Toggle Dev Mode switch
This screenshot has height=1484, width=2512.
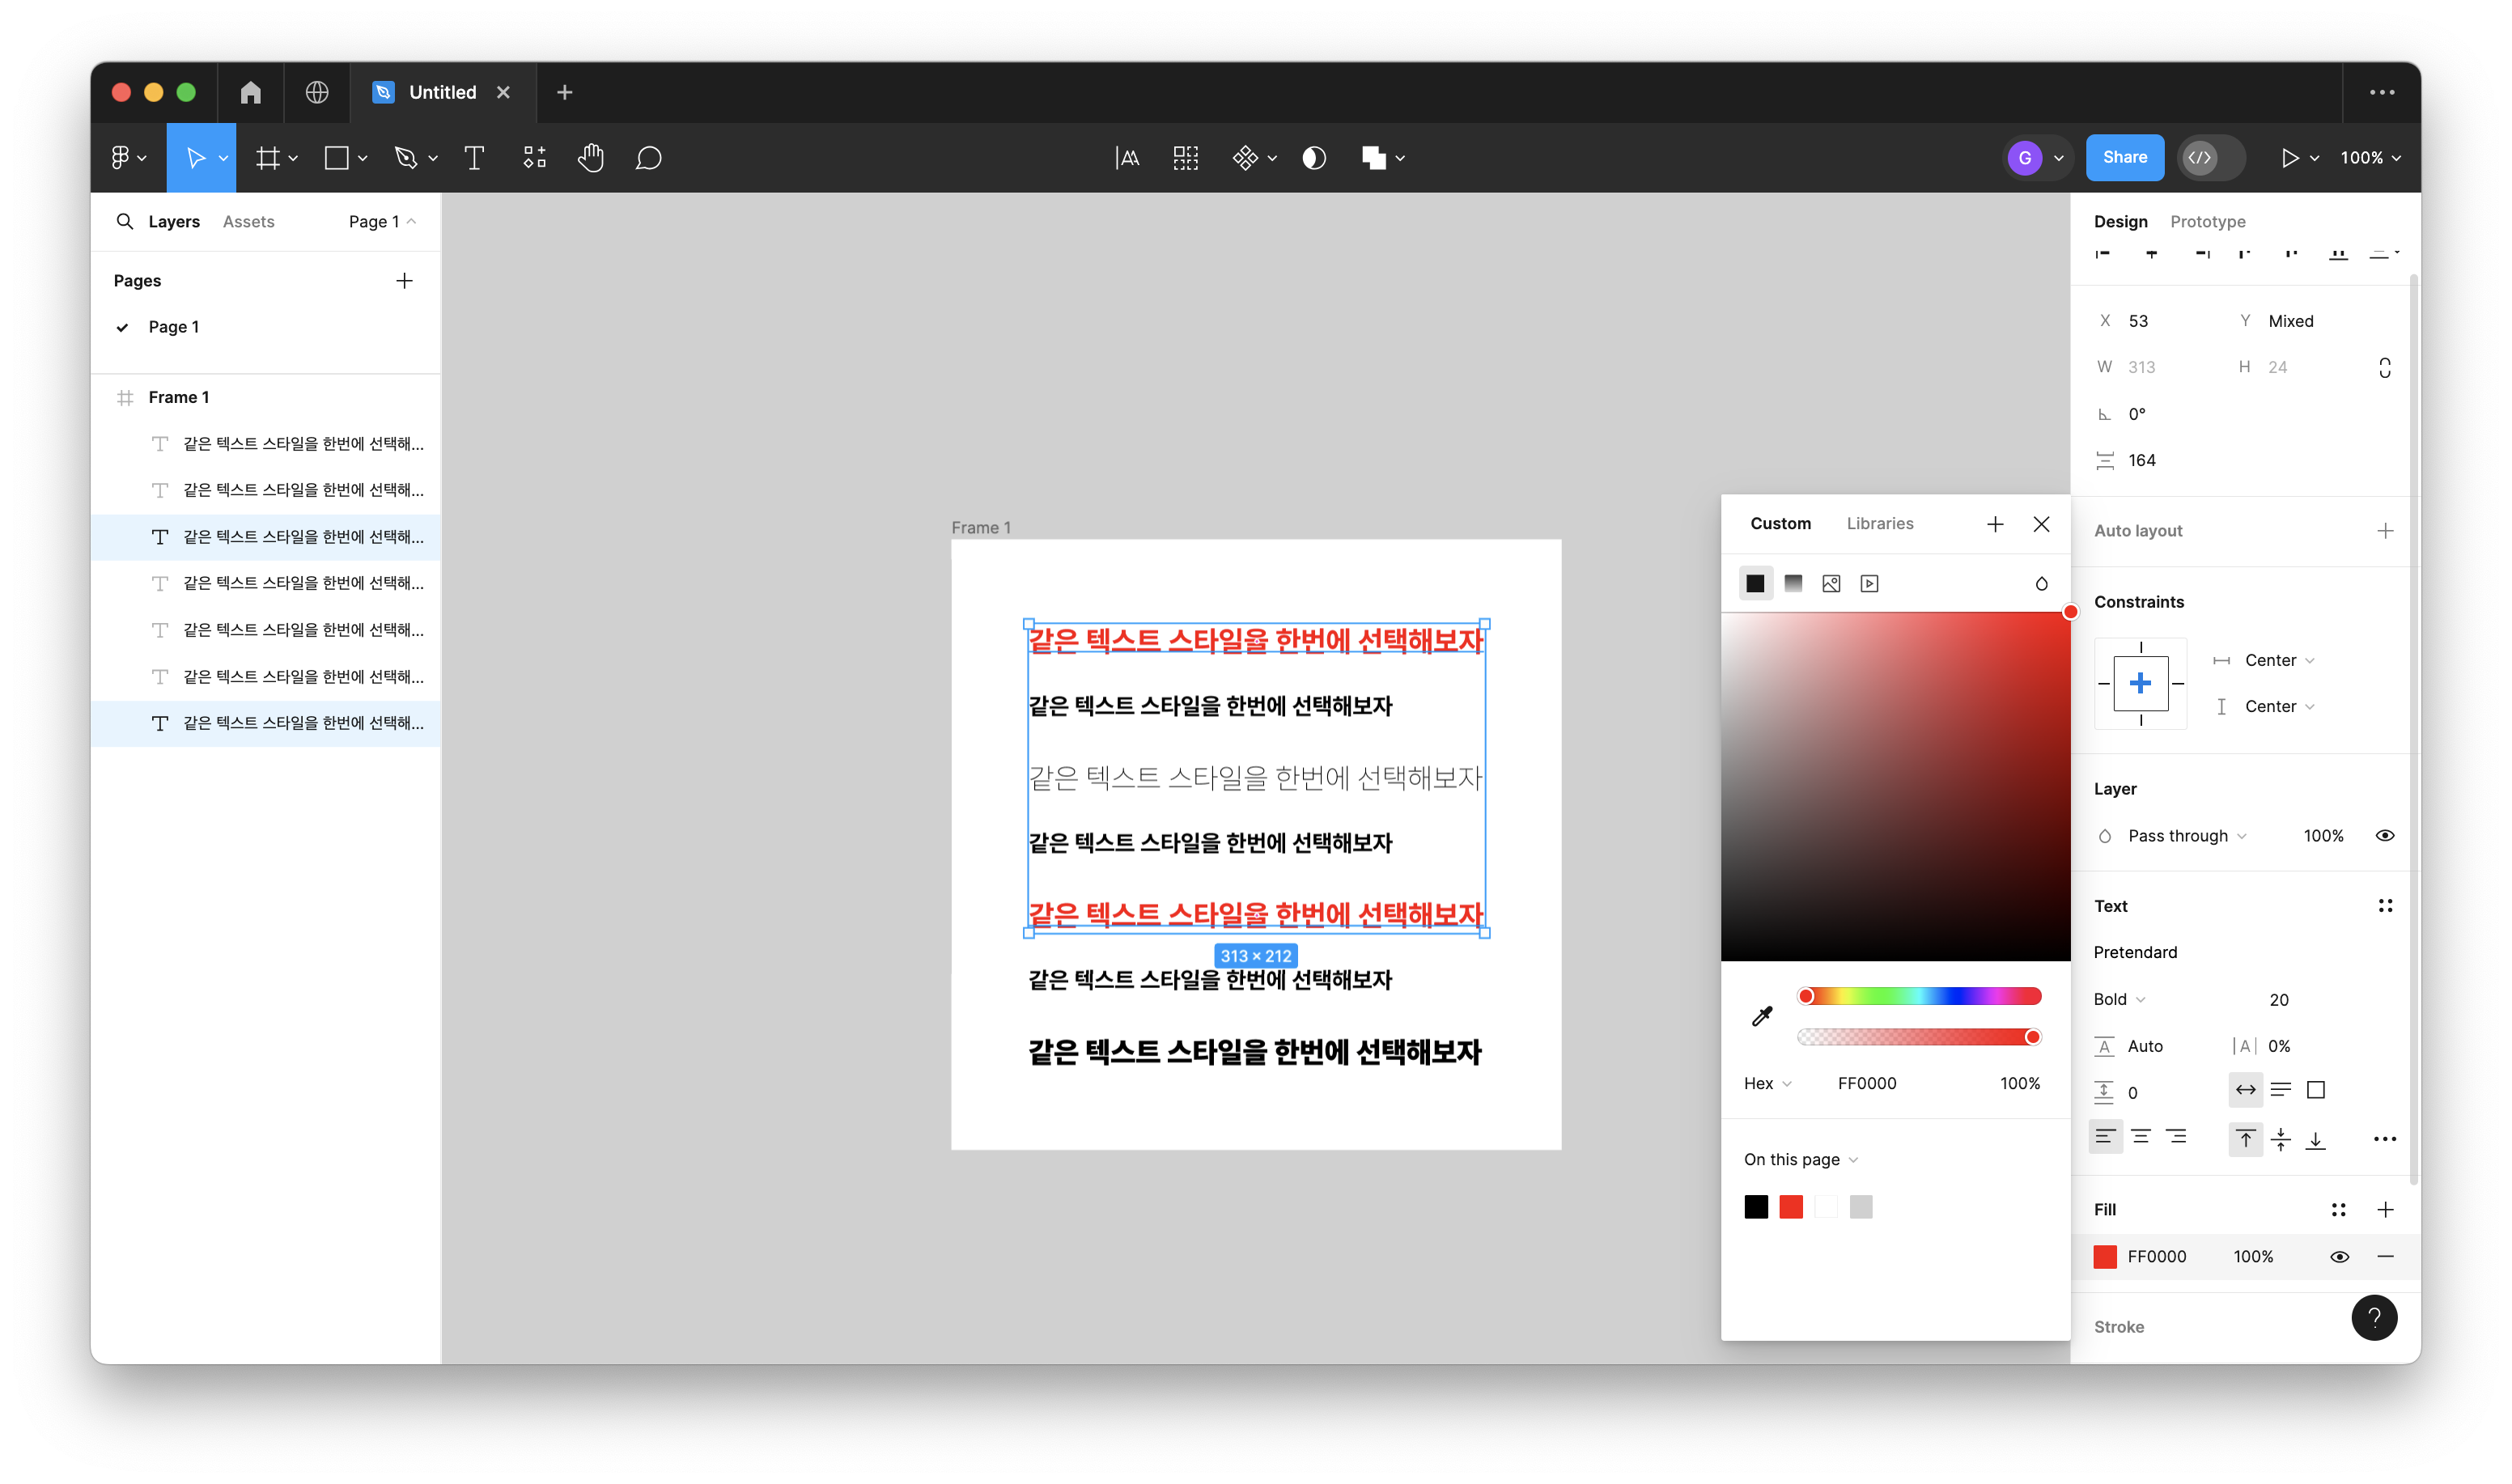point(2210,158)
